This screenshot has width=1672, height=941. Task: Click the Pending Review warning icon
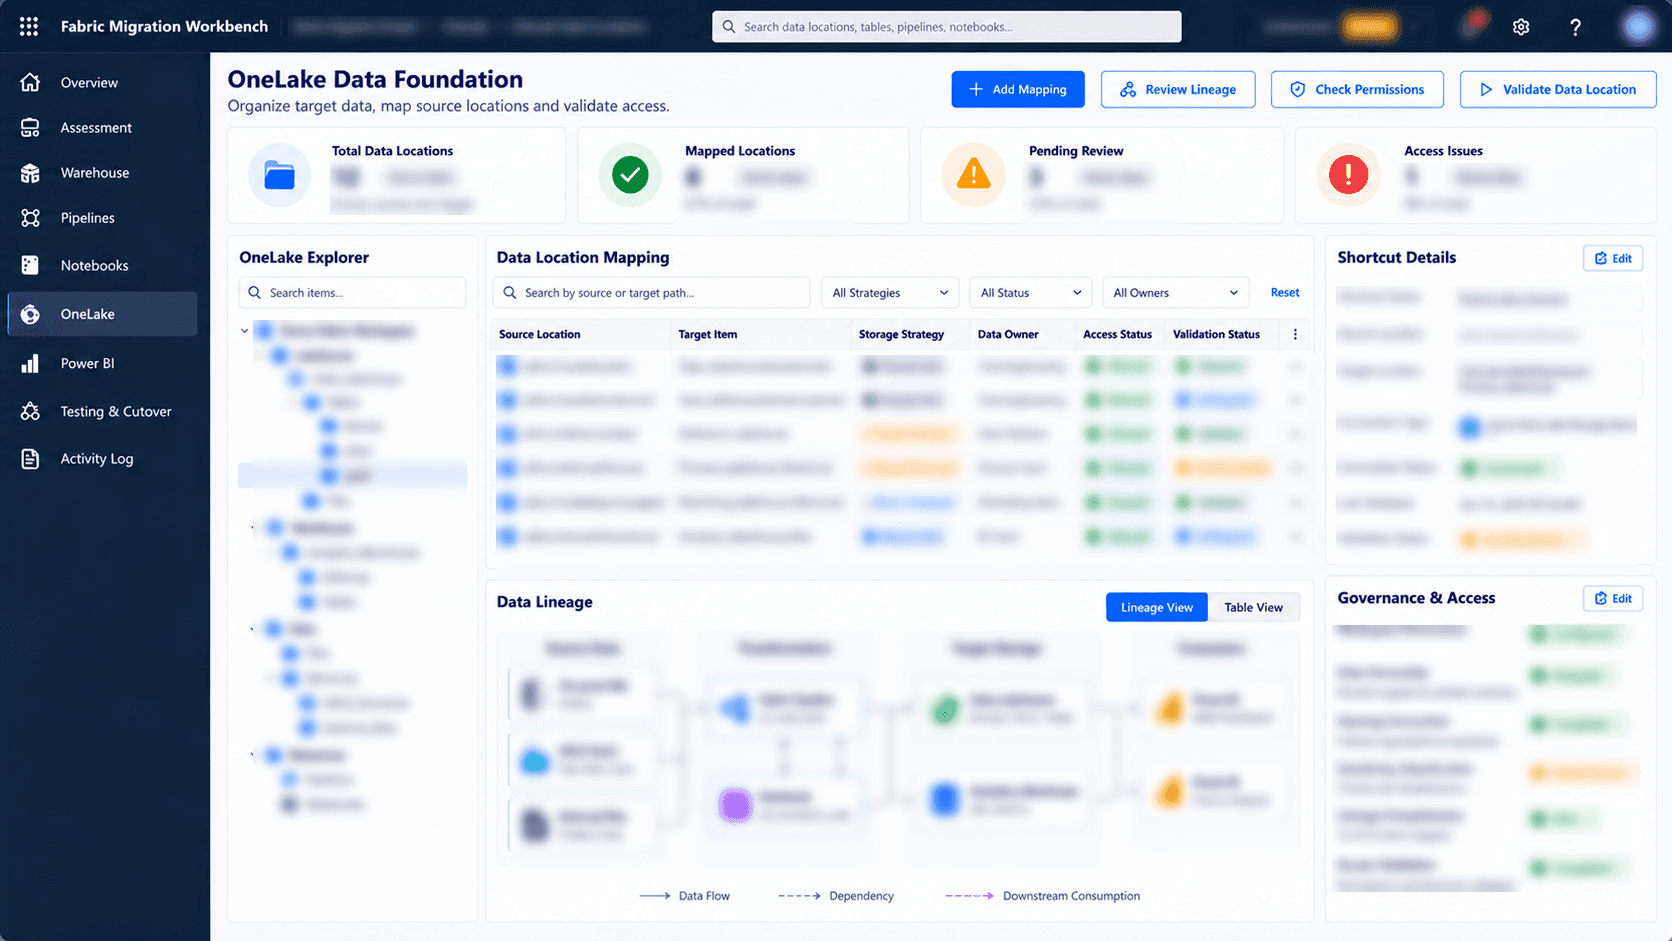(973, 175)
